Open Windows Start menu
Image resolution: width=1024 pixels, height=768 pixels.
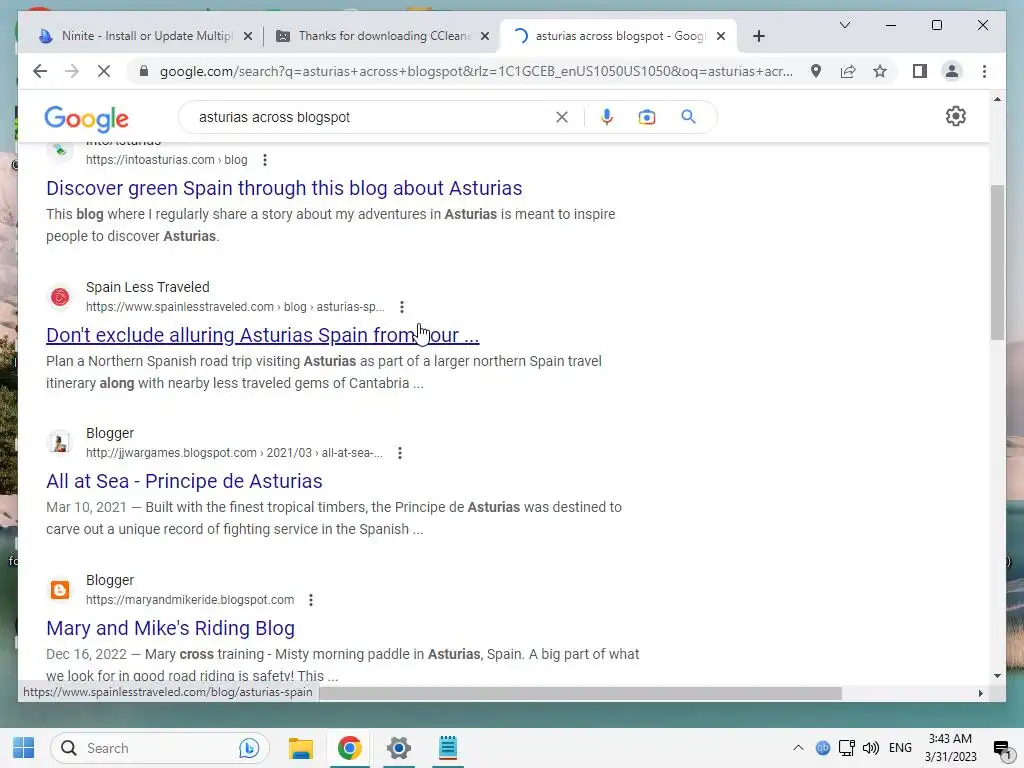point(24,748)
